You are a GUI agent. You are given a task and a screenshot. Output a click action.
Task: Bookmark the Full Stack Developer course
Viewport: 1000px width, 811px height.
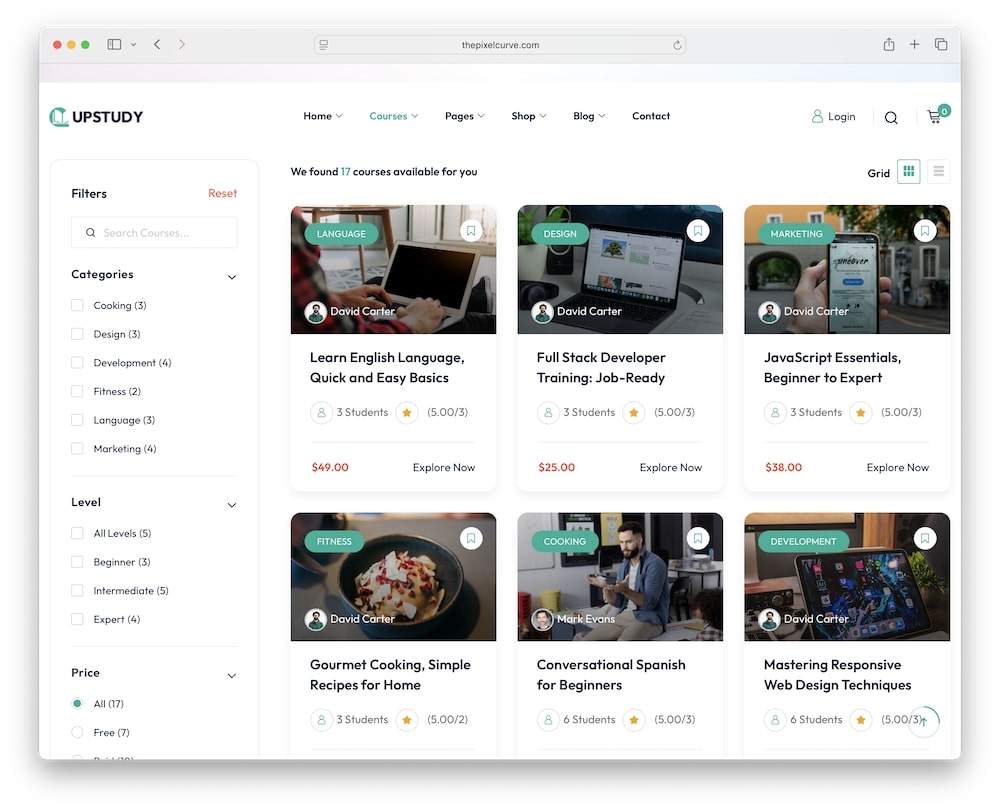(698, 231)
